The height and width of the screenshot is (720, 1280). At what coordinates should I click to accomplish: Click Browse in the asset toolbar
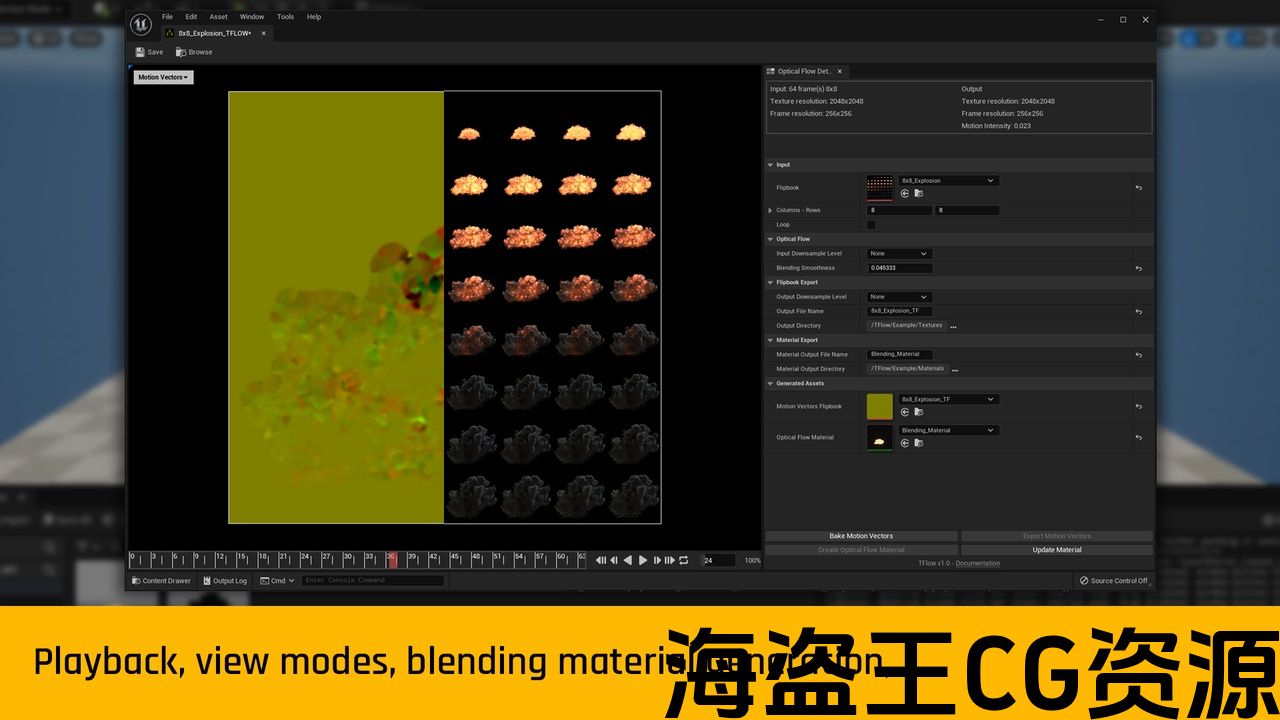pos(194,52)
